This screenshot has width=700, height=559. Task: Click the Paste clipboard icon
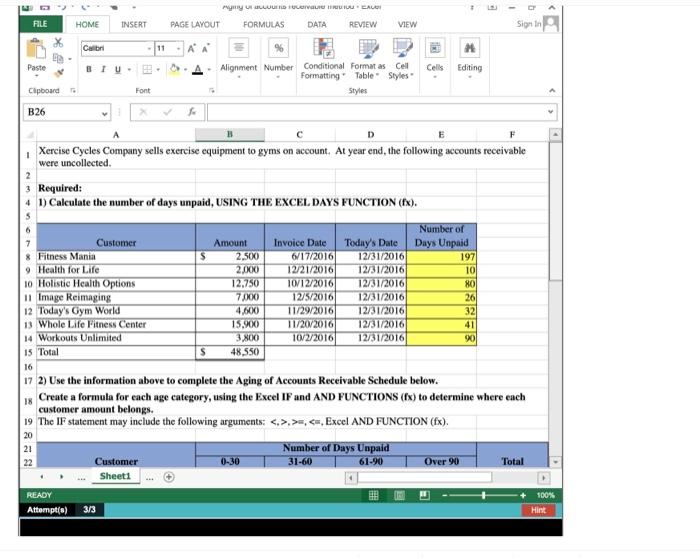point(36,48)
